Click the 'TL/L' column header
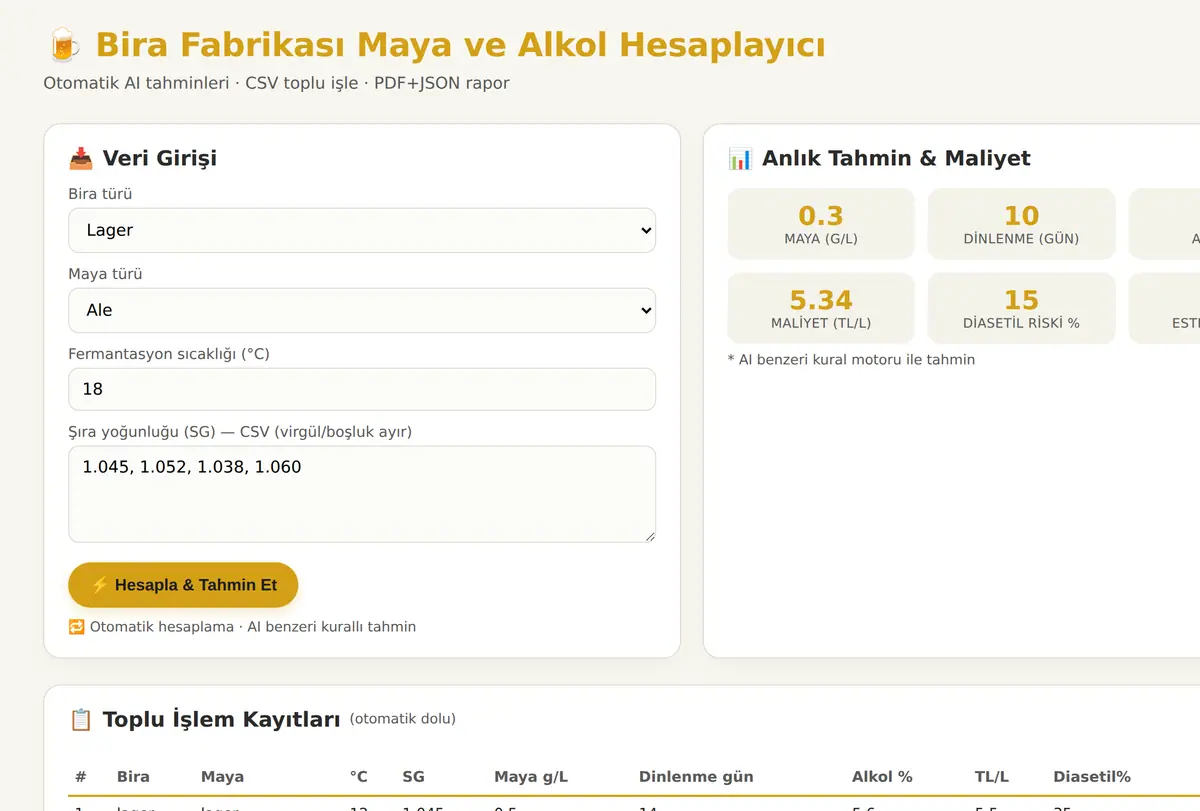The height and width of the screenshot is (811, 1200). point(992,776)
